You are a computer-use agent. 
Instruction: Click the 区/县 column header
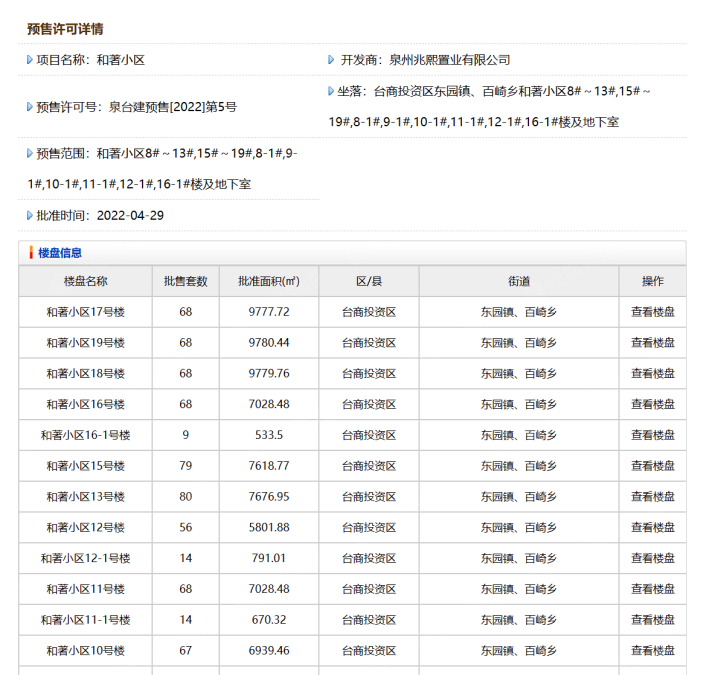[x=369, y=281]
